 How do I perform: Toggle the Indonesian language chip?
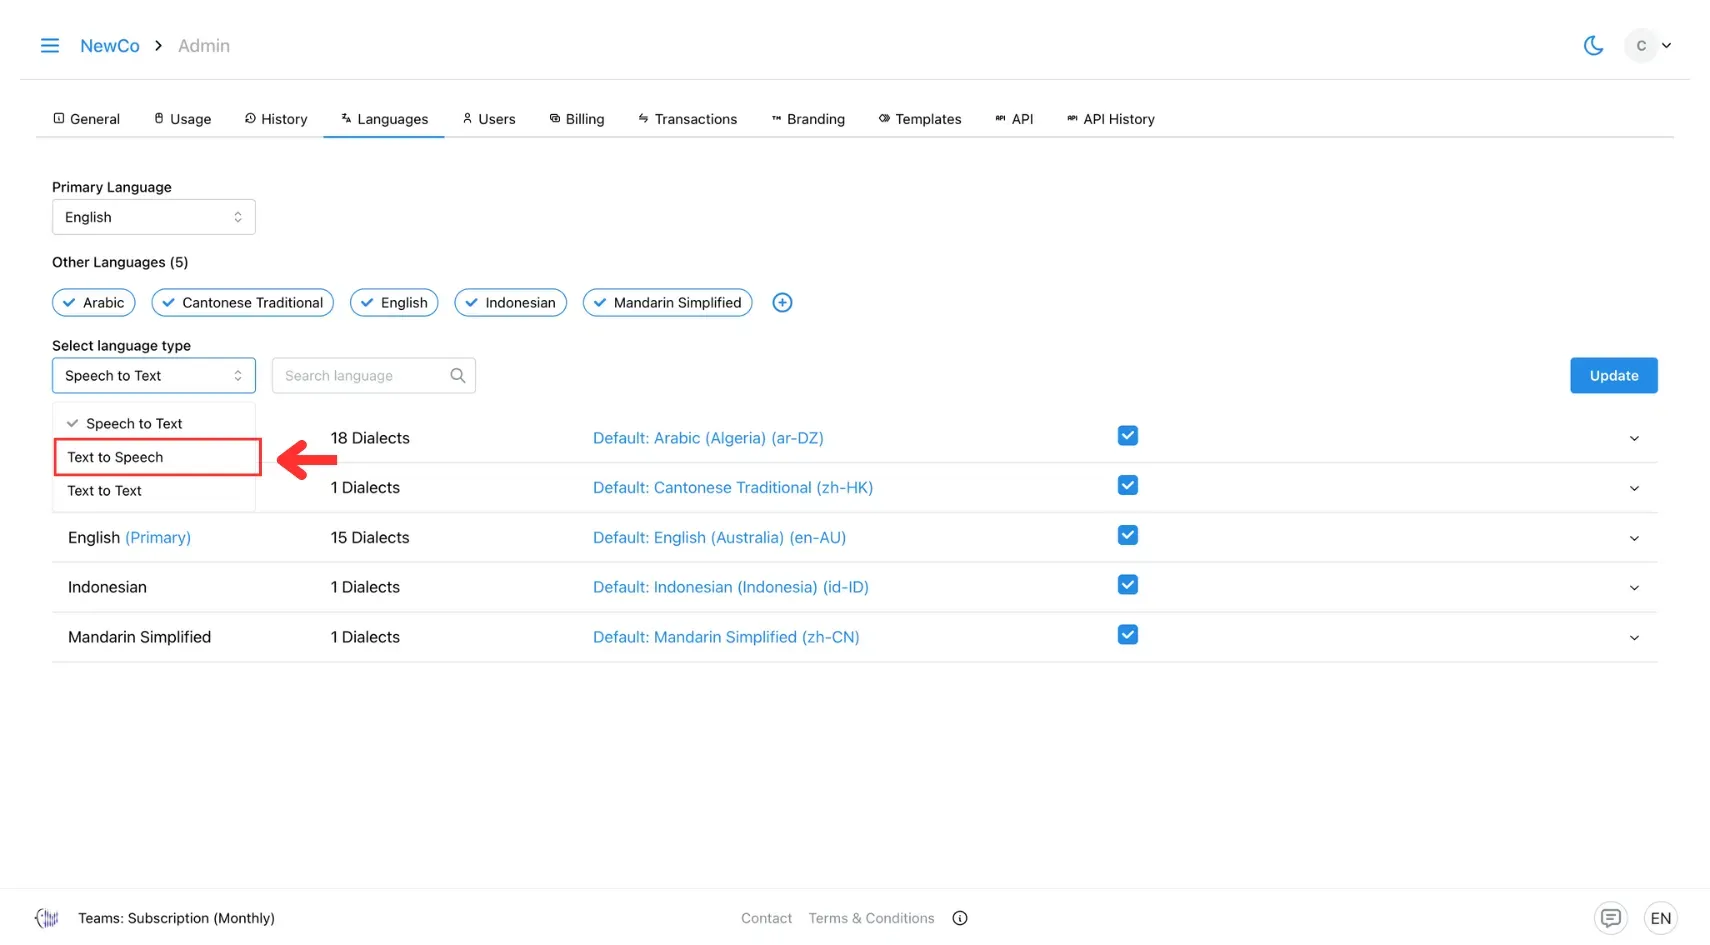tap(510, 303)
